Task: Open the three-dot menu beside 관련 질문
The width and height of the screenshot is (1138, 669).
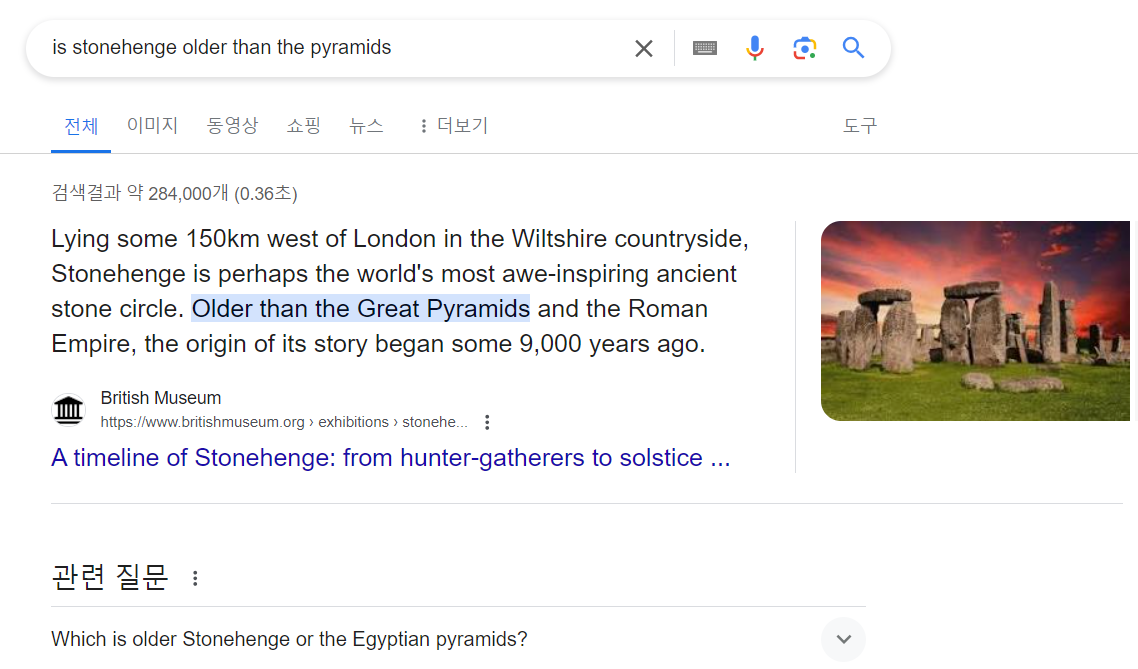Action: coord(195,578)
